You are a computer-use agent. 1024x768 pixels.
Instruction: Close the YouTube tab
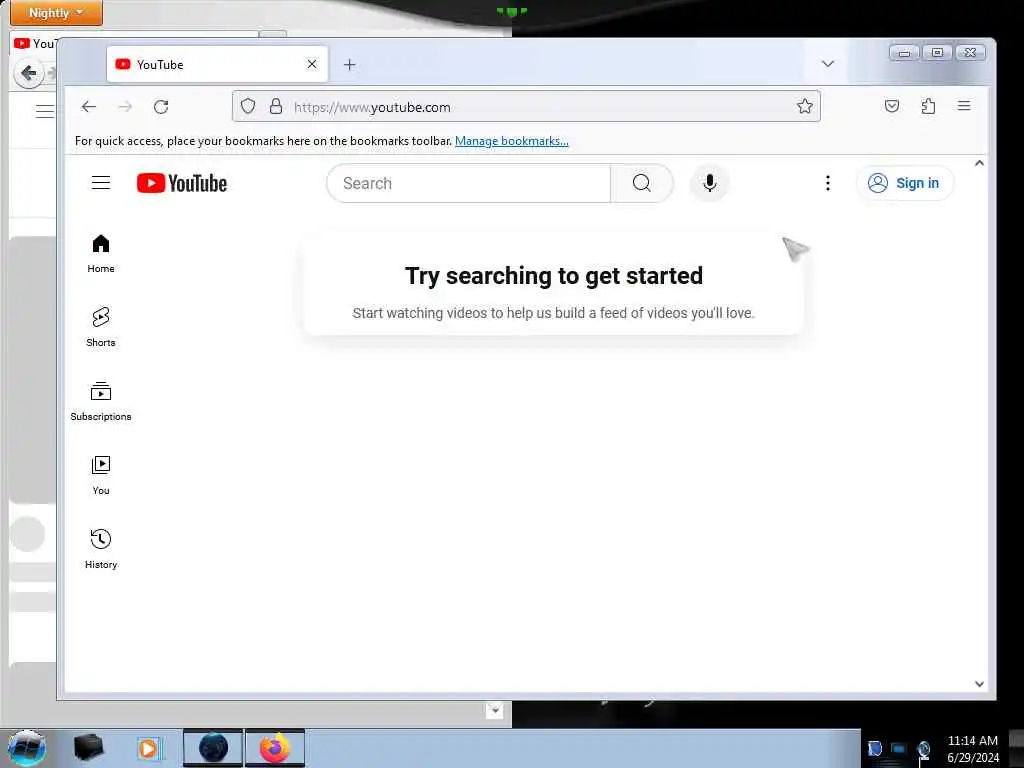click(312, 64)
